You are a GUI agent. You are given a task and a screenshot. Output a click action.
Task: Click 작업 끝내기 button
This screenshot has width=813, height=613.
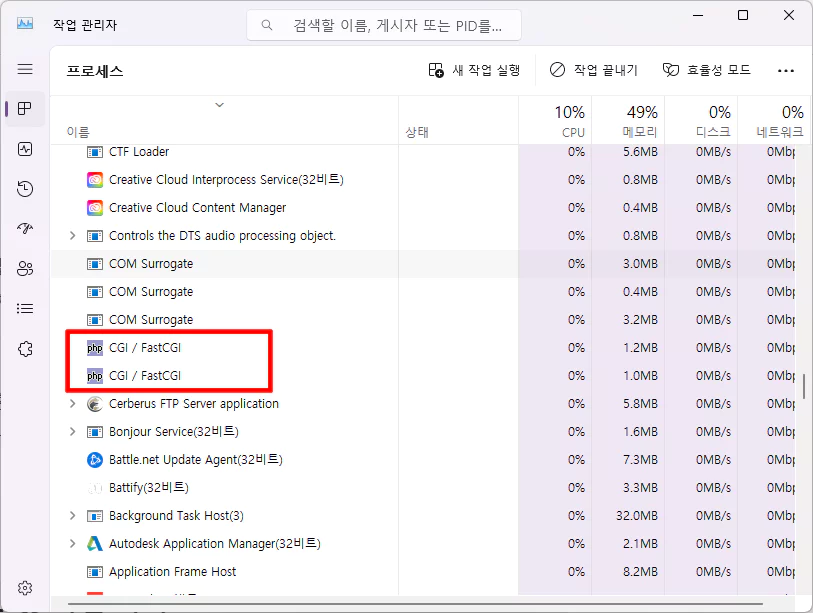click(x=593, y=69)
